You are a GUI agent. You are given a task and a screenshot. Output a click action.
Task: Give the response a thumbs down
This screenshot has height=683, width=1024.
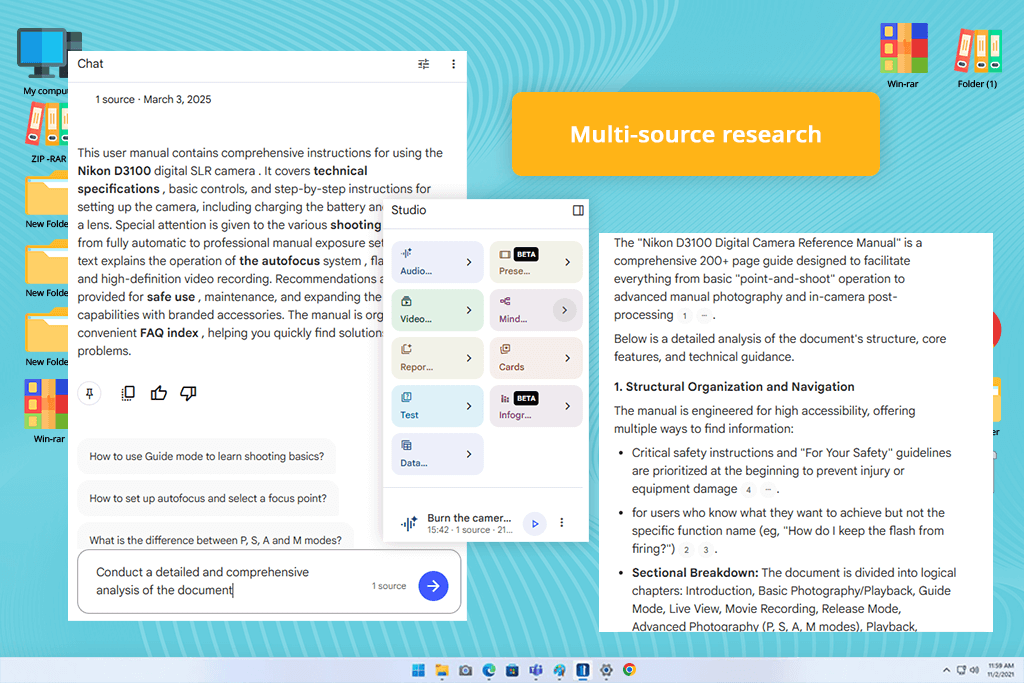(x=188, y=393)
